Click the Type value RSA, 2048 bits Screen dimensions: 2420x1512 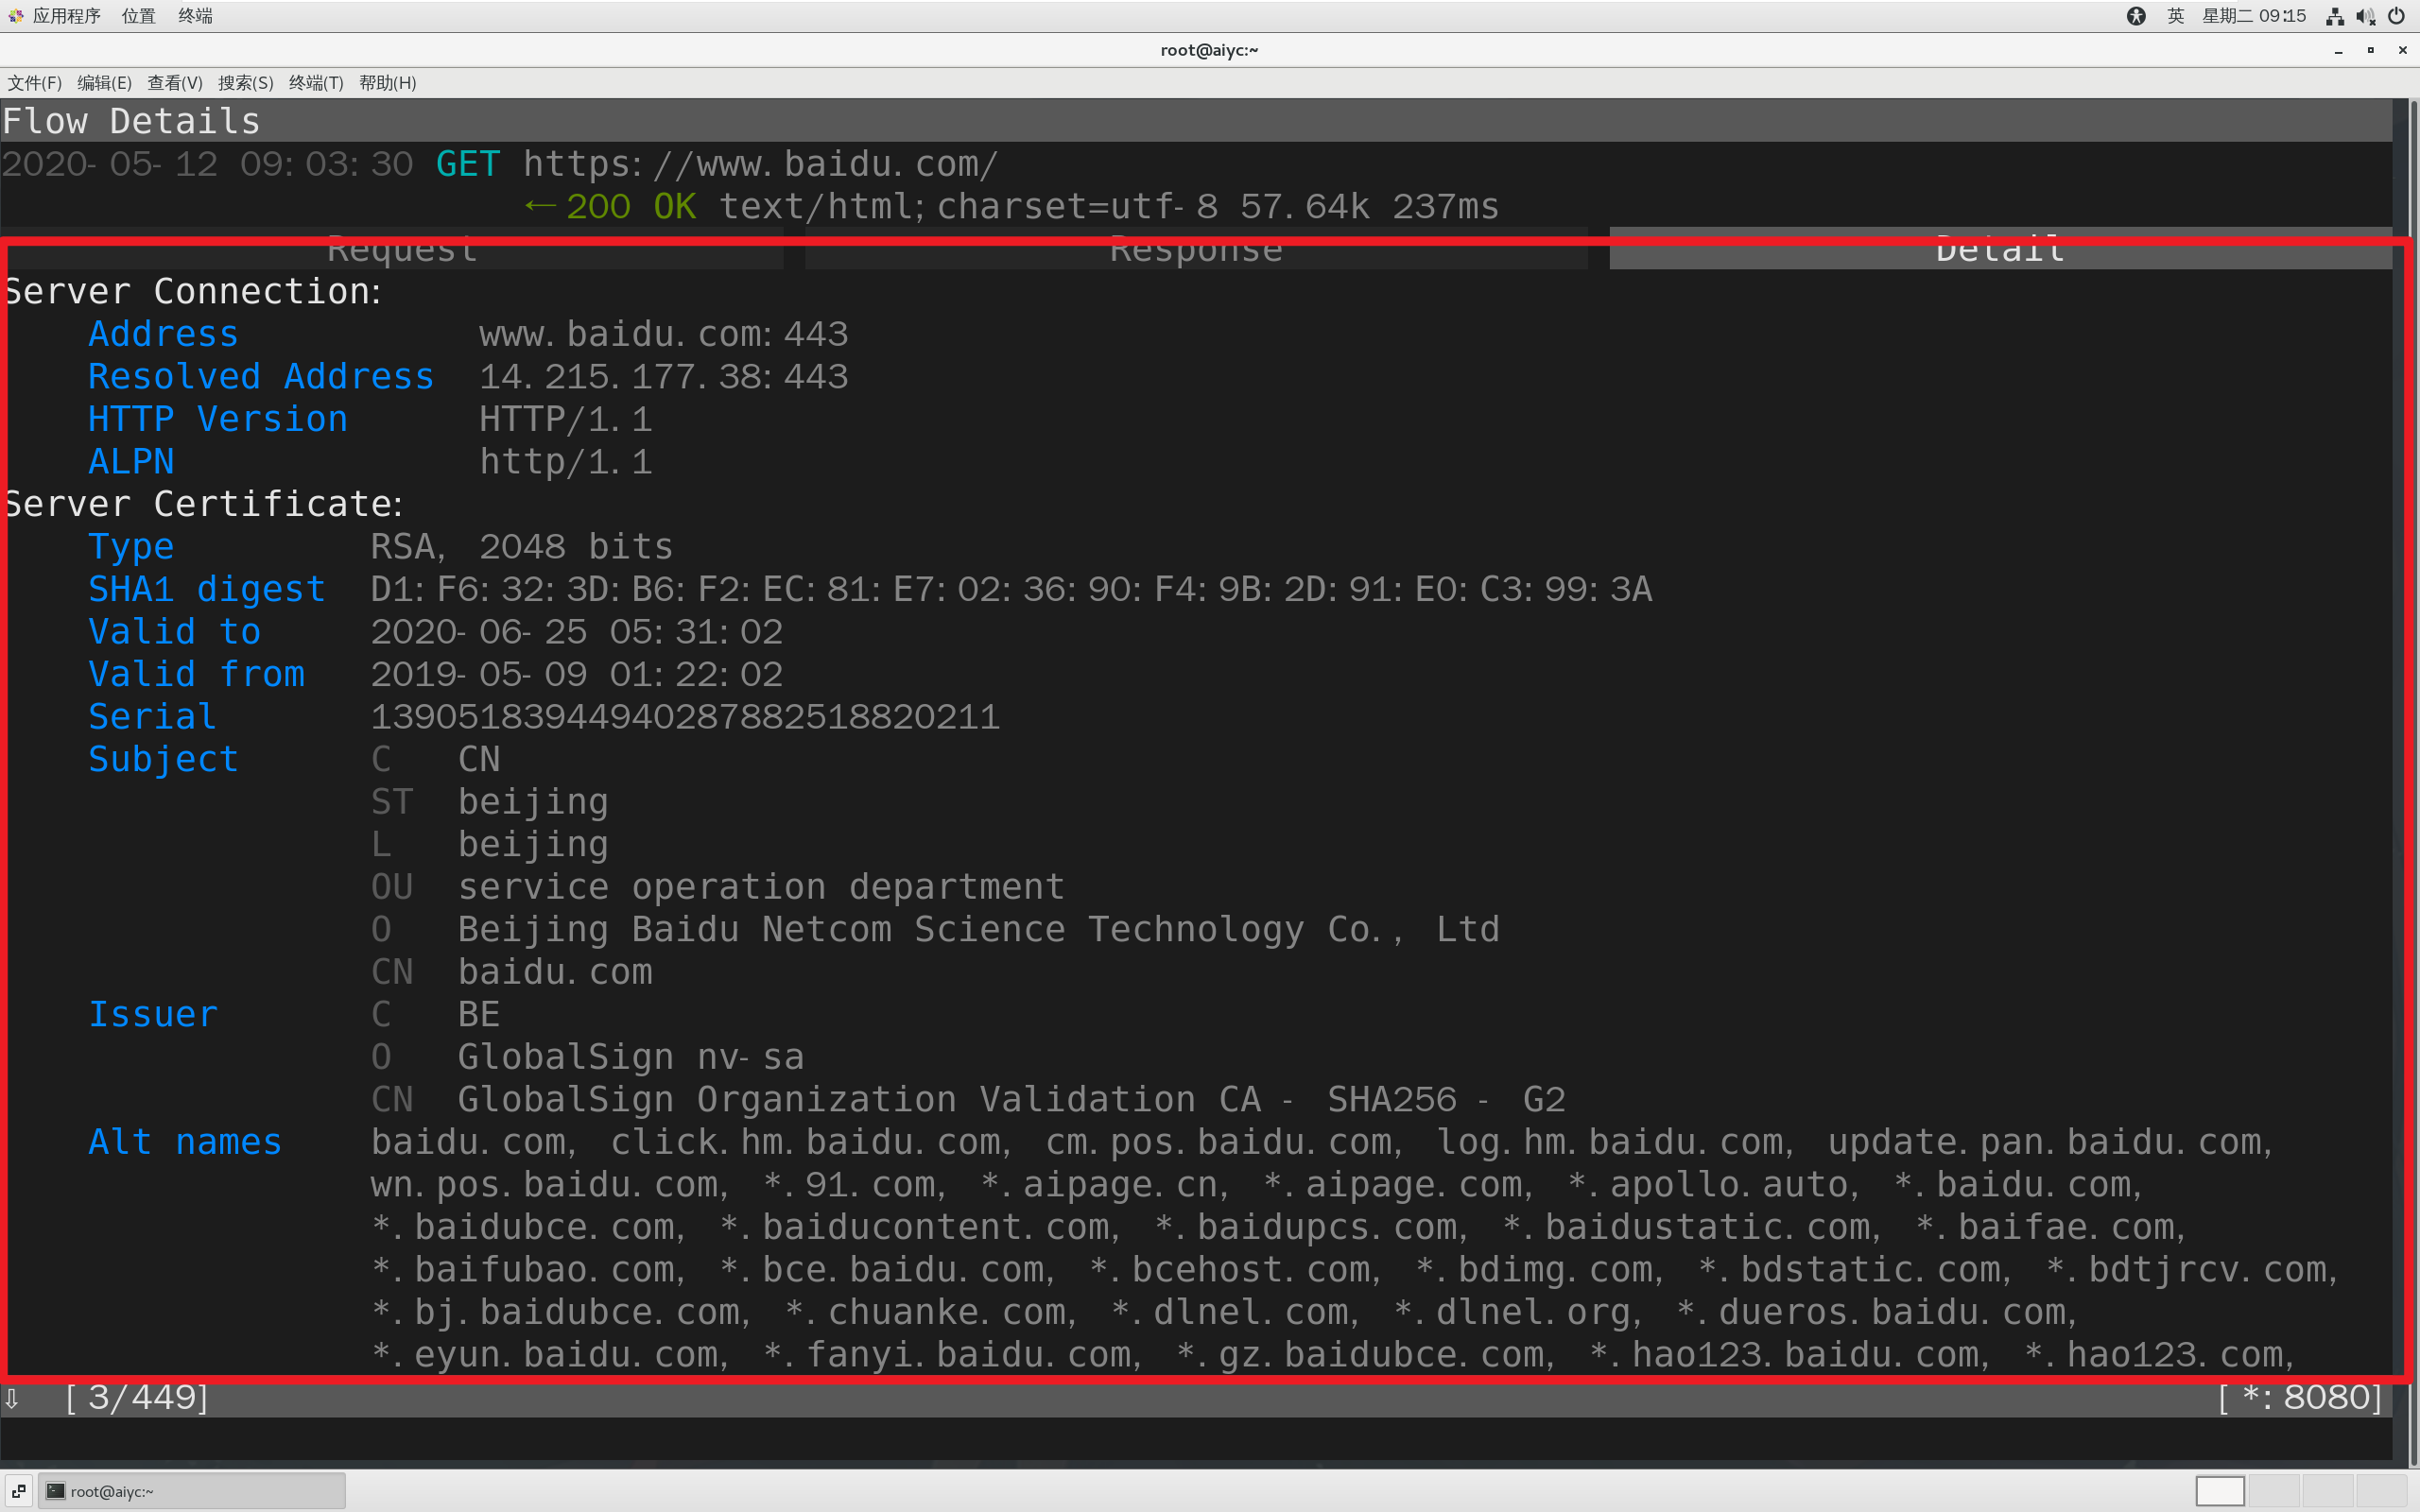tap(522, 547)
